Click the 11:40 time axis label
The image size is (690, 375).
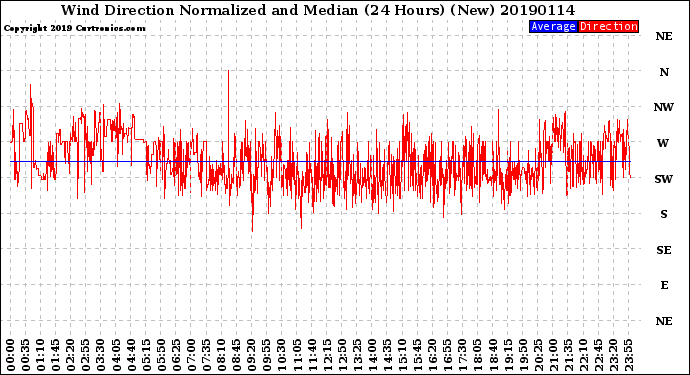312,355
